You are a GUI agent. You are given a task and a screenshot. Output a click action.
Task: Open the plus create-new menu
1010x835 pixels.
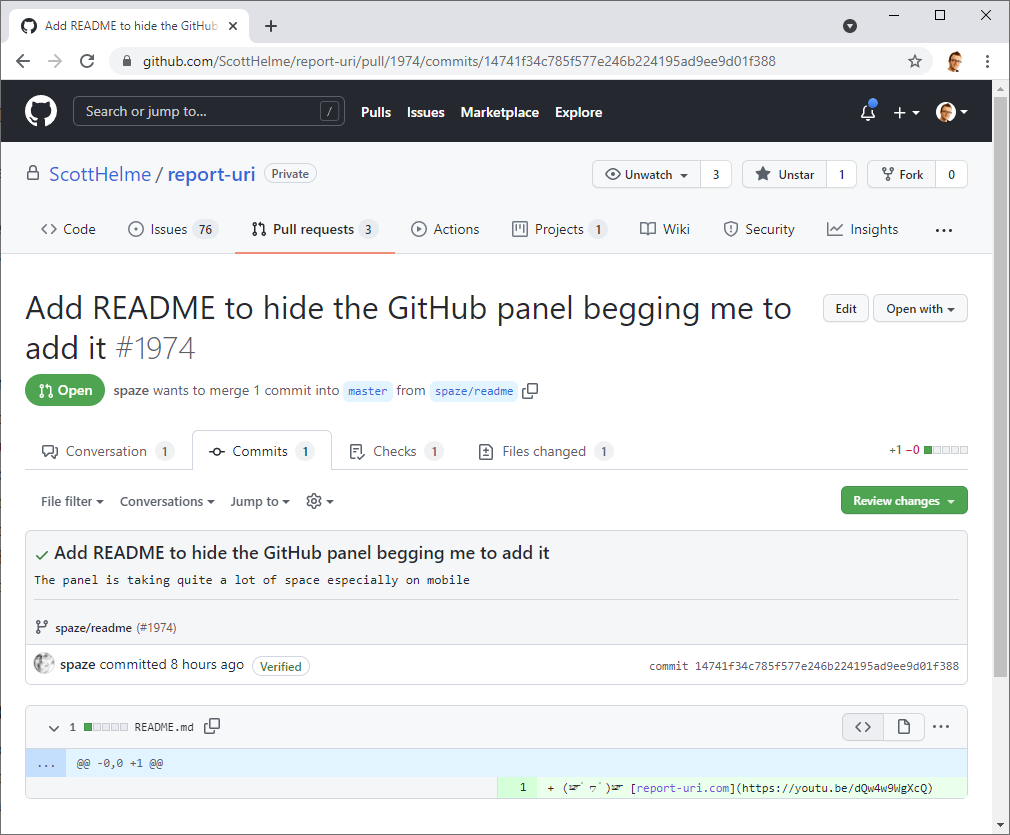point(906,113)
